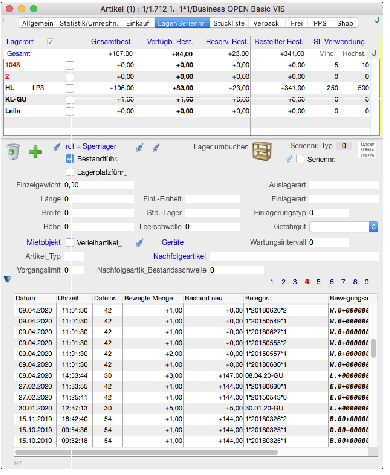This screenshot has height=475, width=390.
Task: Select the Leihe storage location row
Action: 187,111
